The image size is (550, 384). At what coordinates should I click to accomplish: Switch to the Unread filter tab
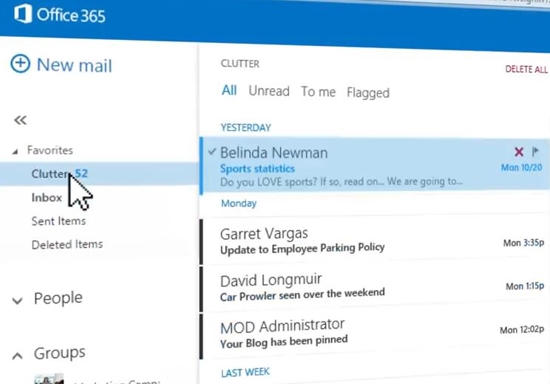click(269, 91)
